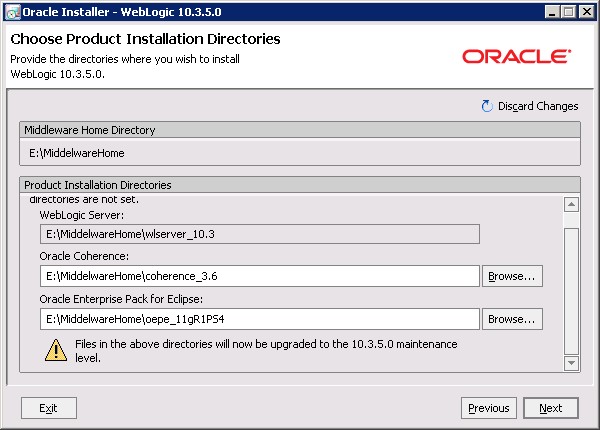The height and width of the screenshot is (430, 600).
Task: Browse for the Enterprise Pack for Eclipse directory
Action: tap(512, 319)
